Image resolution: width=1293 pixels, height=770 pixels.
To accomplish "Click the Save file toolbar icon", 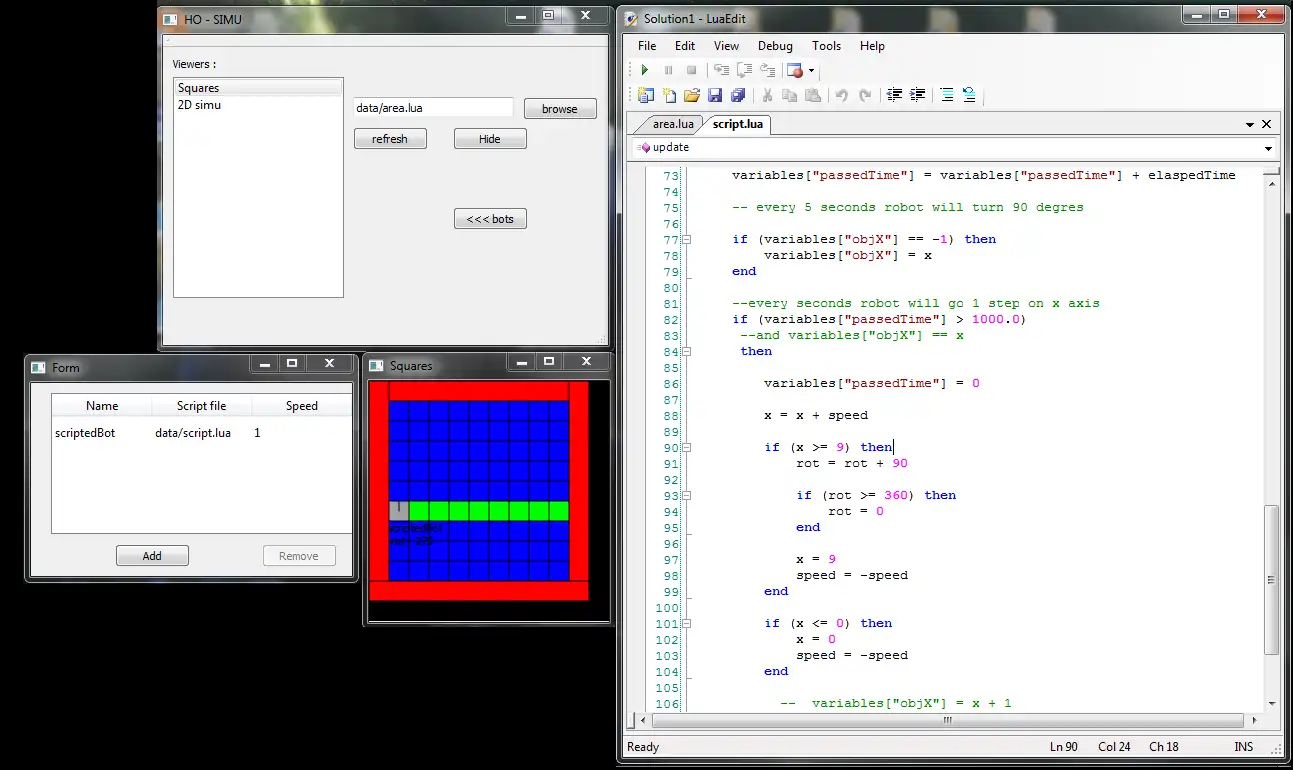I will [x=715, y=96].
